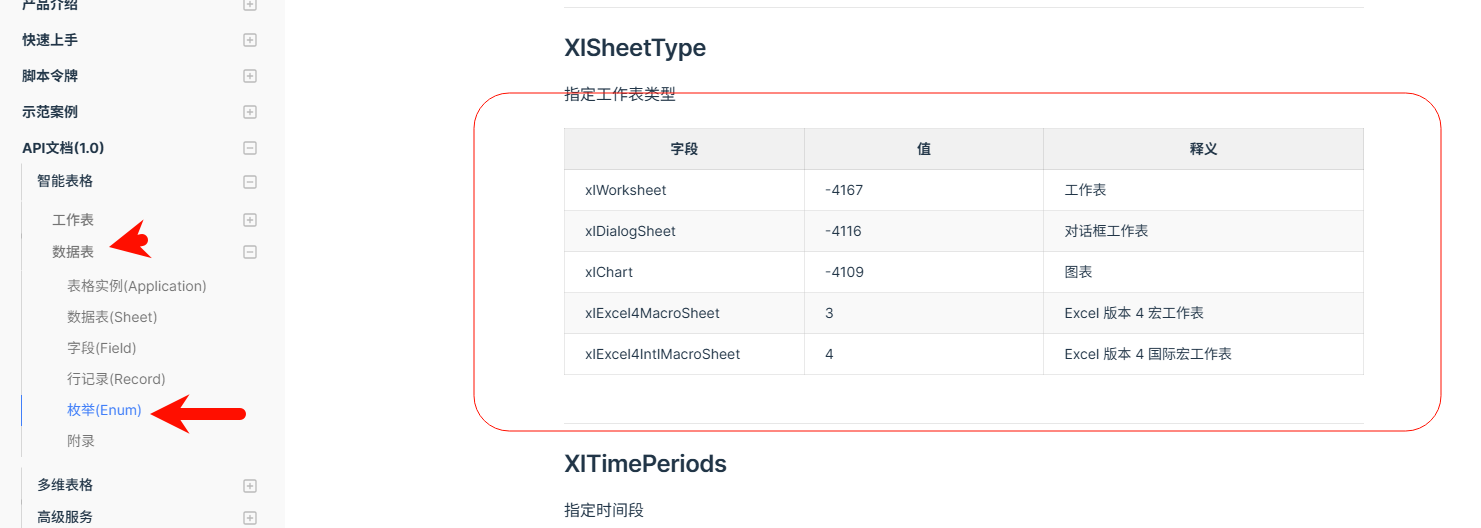Collapse the 数据表 subsection minus icon
Viewport: 1481px width, 528px height.
coord(250,252)
